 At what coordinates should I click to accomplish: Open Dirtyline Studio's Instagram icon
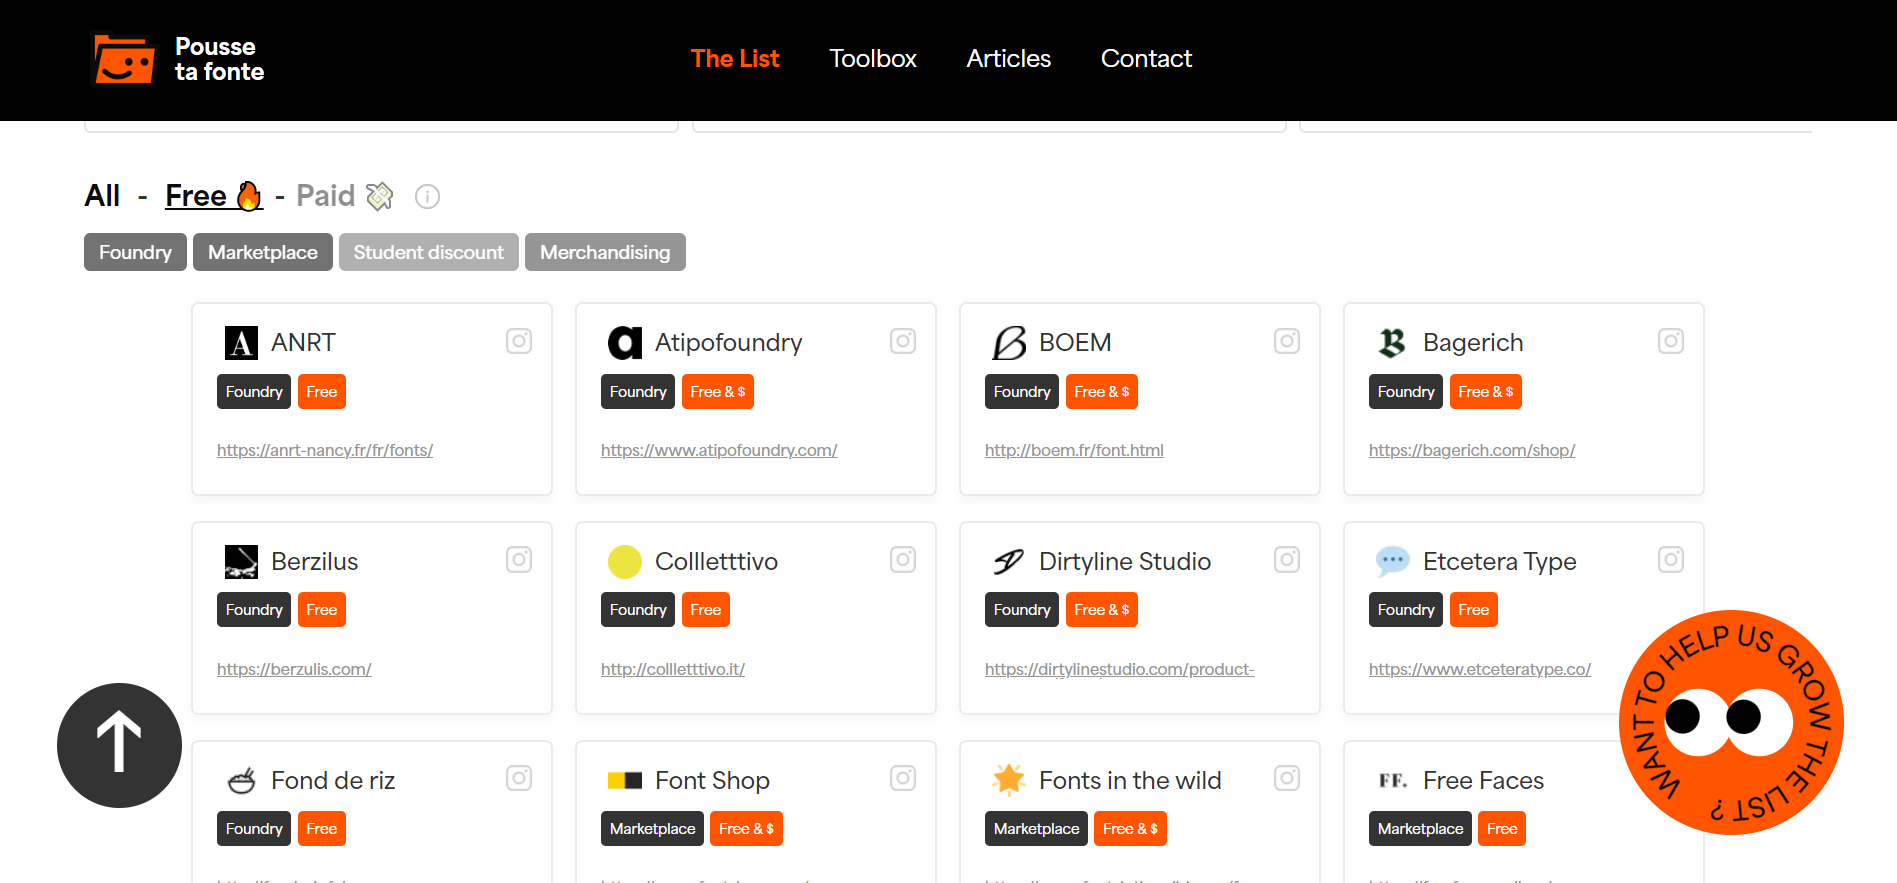point(1287,559)
